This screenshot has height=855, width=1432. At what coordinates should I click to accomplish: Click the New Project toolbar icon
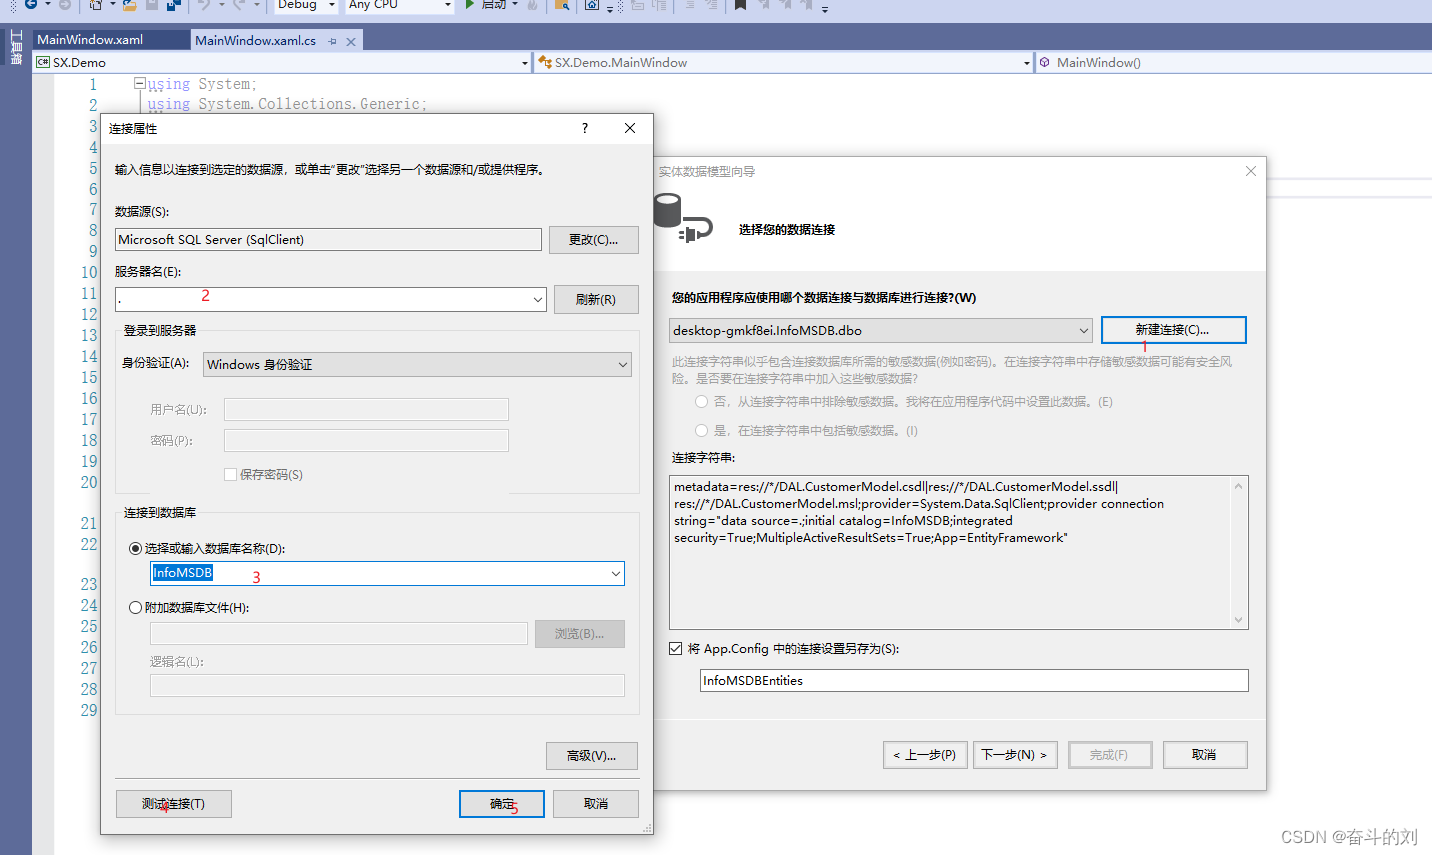(x=94, y=8)
